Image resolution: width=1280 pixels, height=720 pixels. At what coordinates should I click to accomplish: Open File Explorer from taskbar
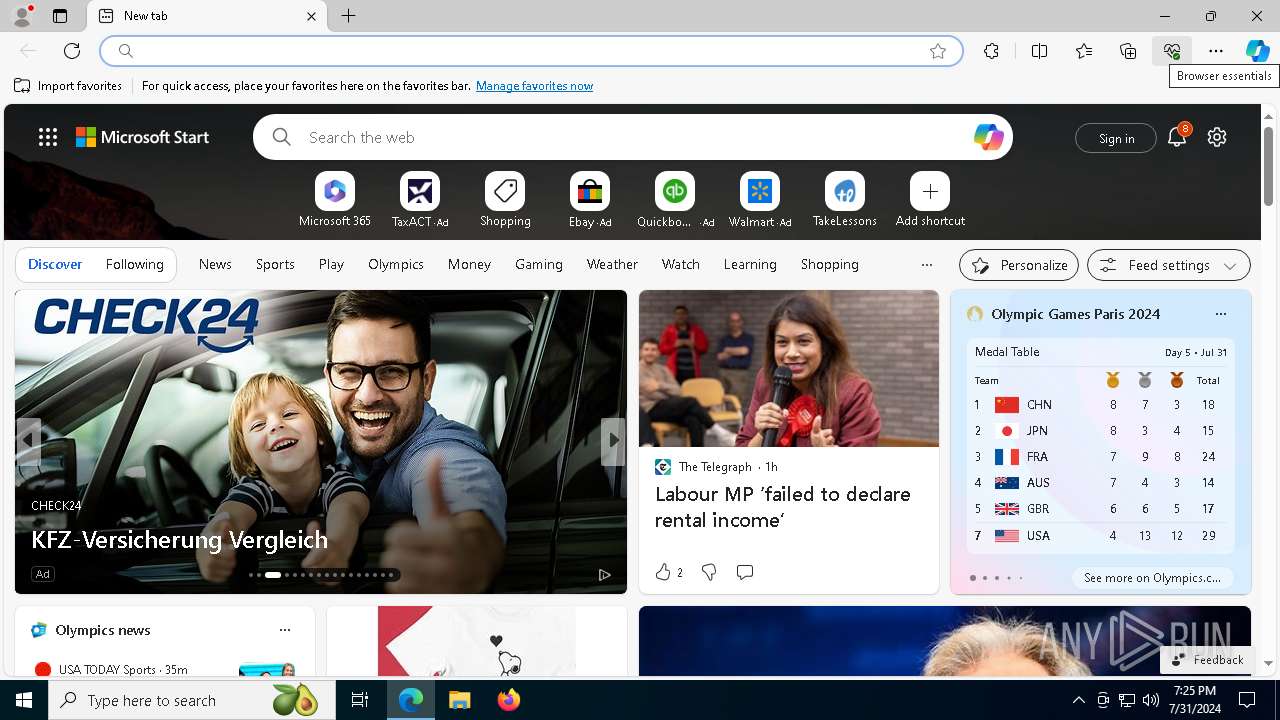(x=460, y=700)
